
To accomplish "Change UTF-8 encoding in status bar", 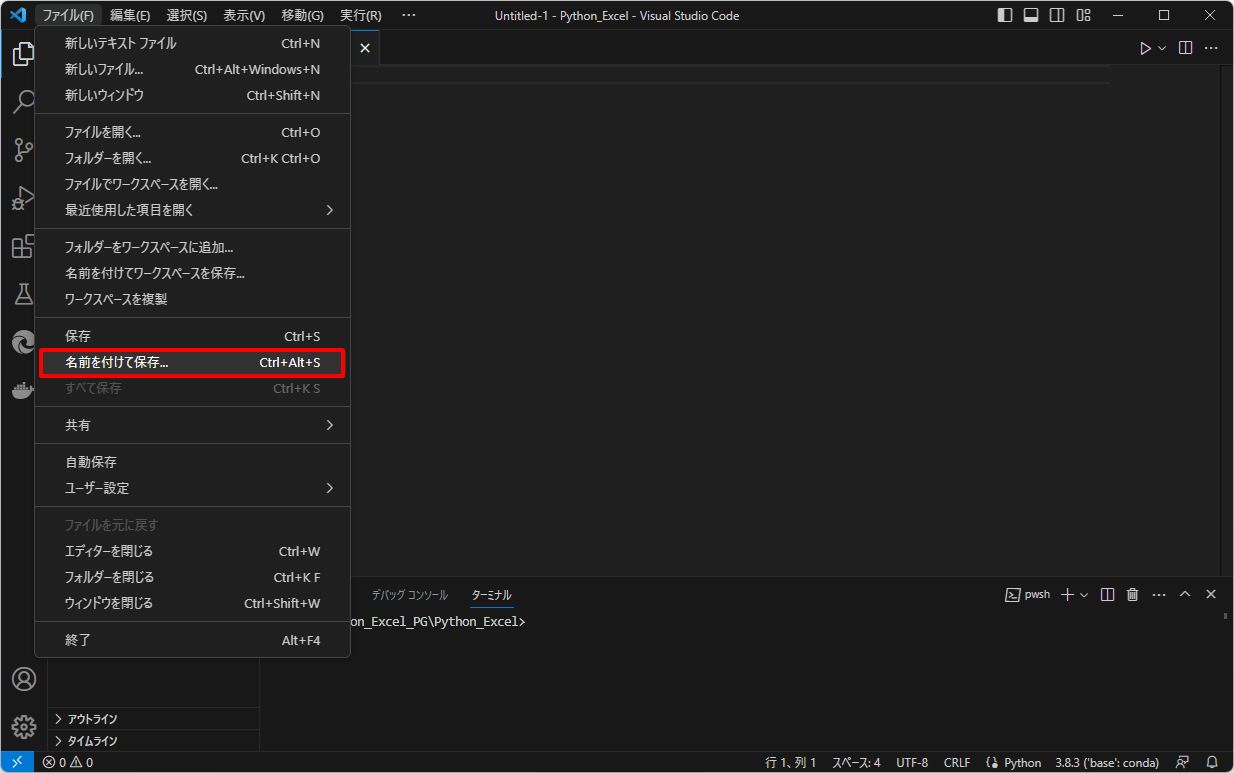I will click(912, 762).
